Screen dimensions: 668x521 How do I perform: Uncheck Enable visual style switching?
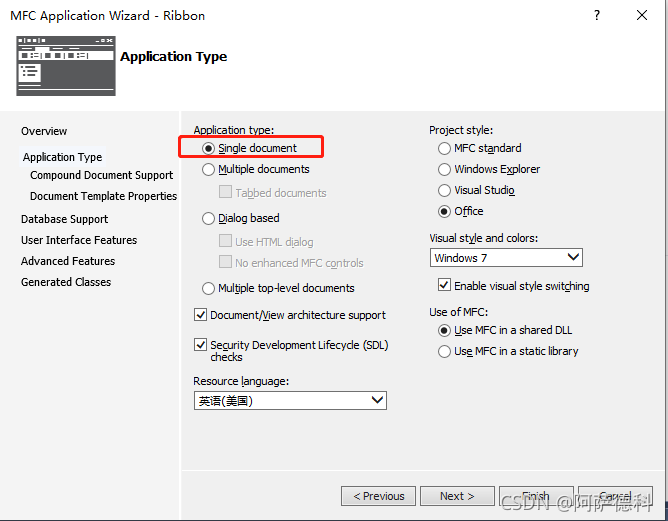pyautogui.click(x=444, y=285)
